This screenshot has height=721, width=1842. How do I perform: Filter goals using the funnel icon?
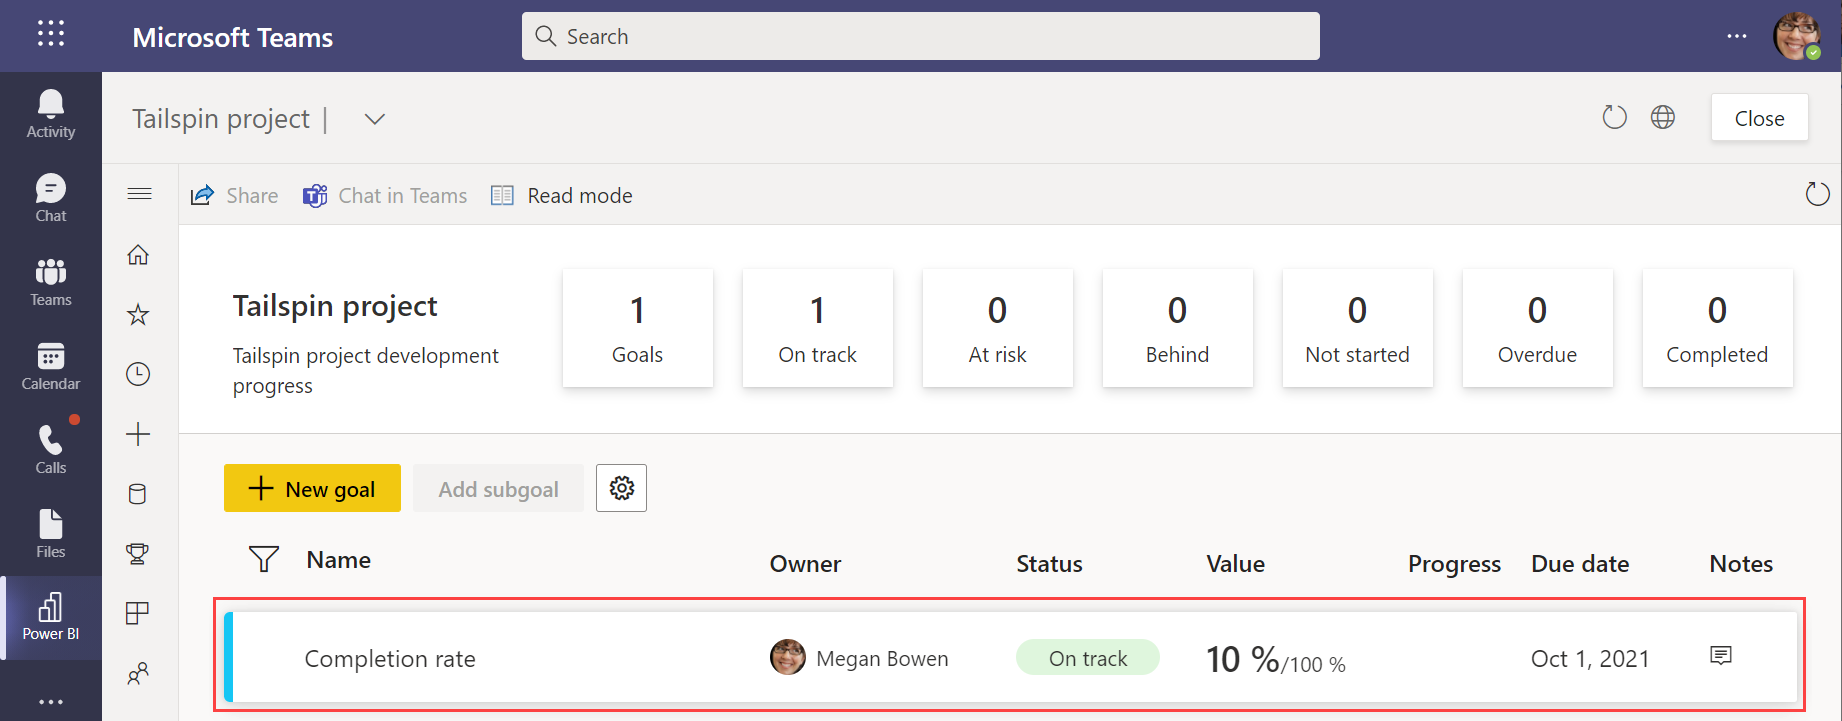click(x=264, y=559)
